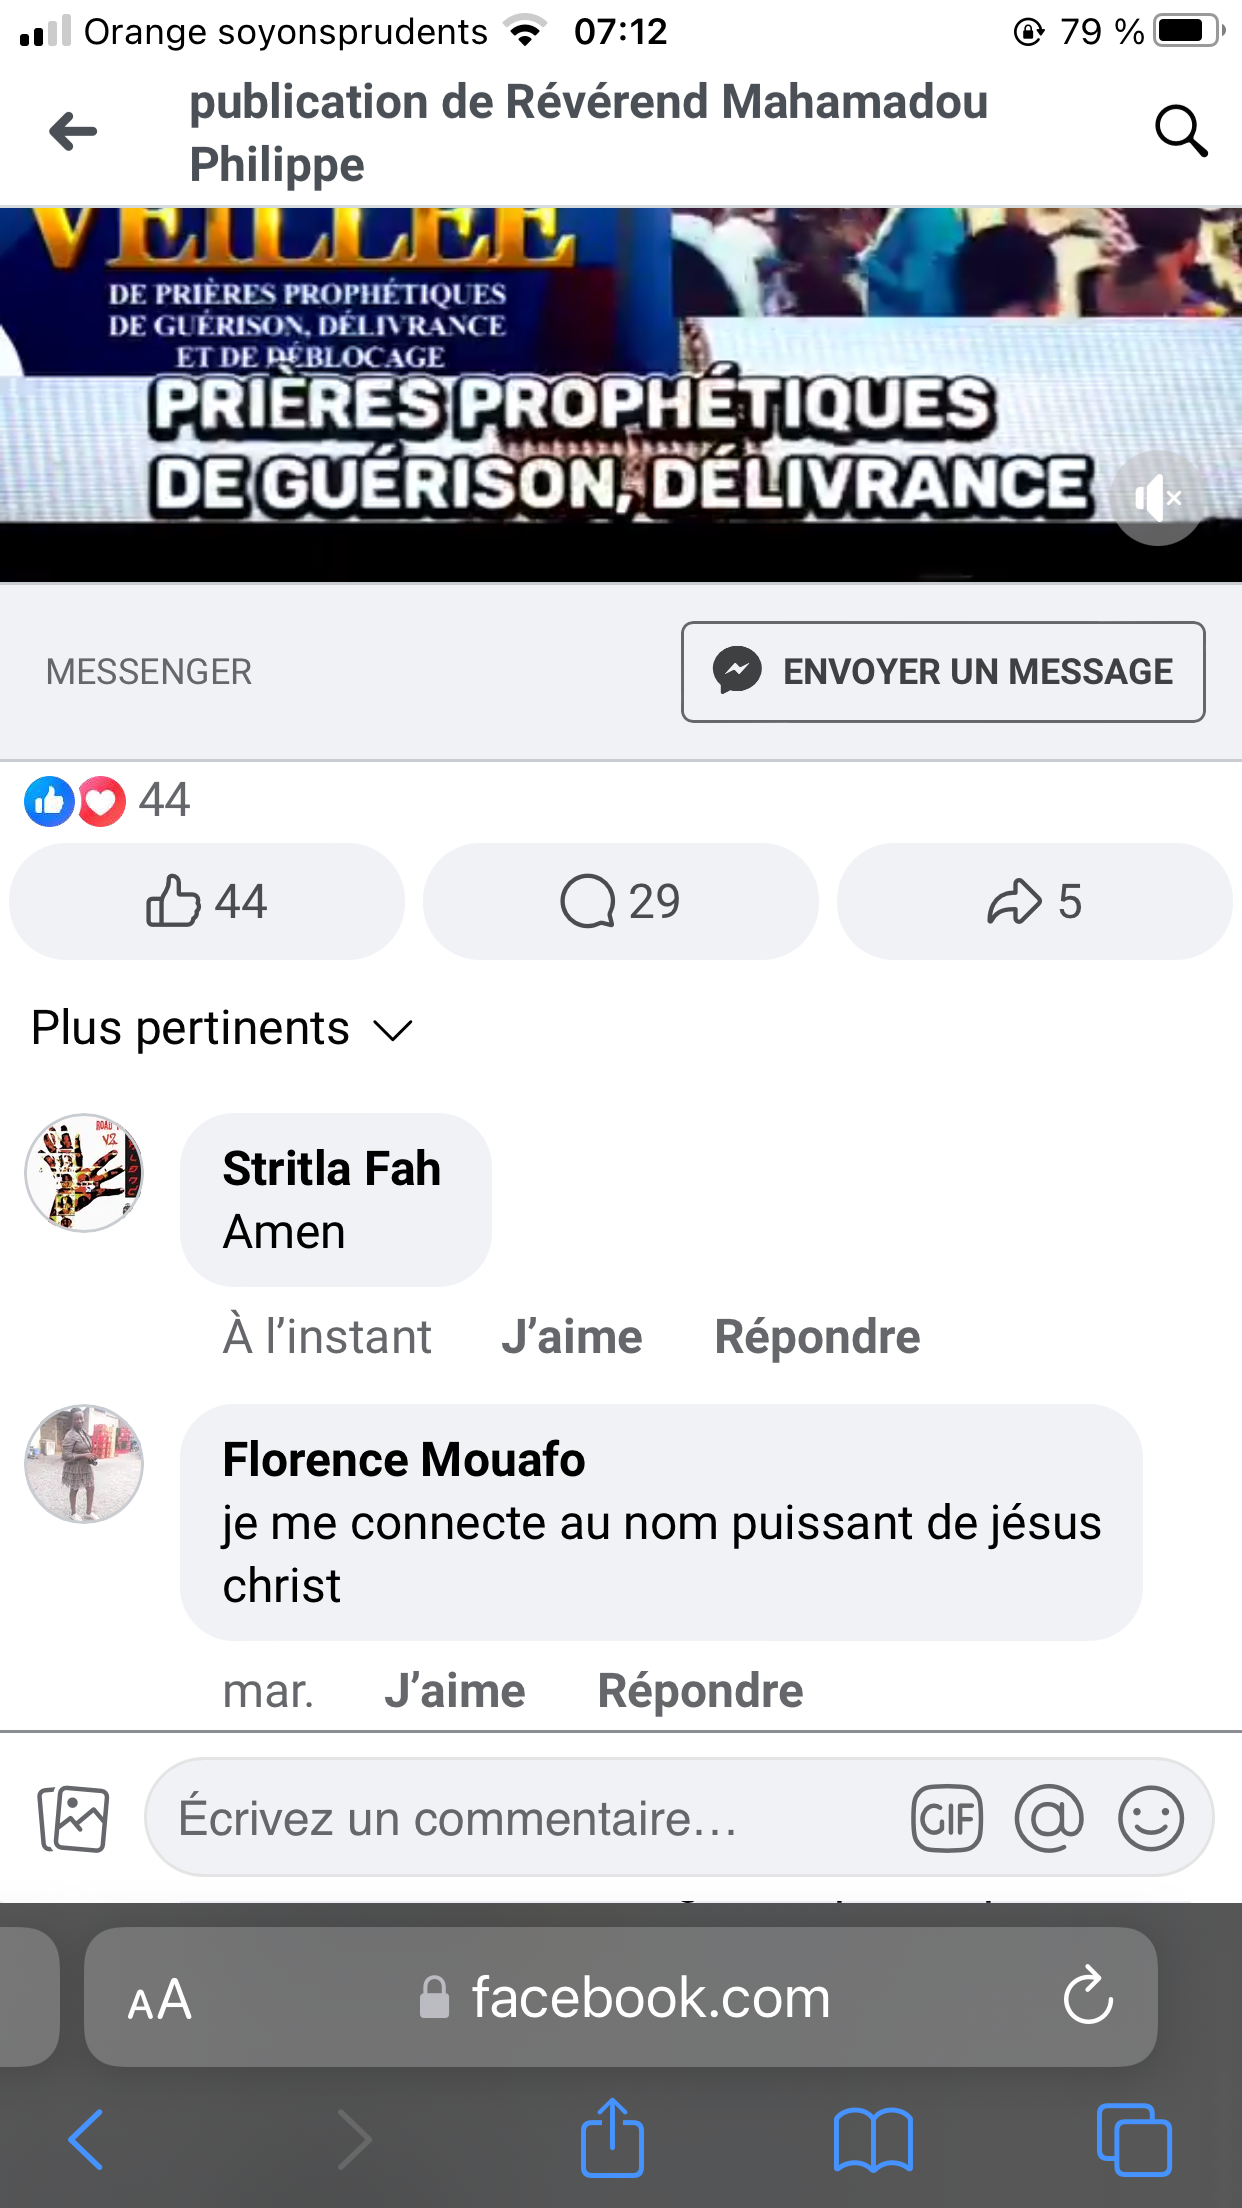Expand the Plus pertinents sort dropdown
This screenshot has height=2208, width=1242.
(x=222, y=1029)
